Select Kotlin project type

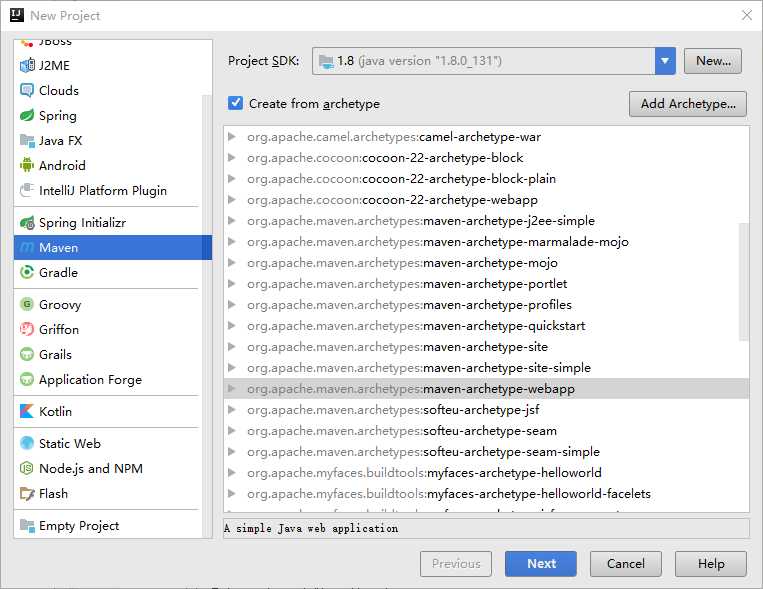click(x=108, y=411)
